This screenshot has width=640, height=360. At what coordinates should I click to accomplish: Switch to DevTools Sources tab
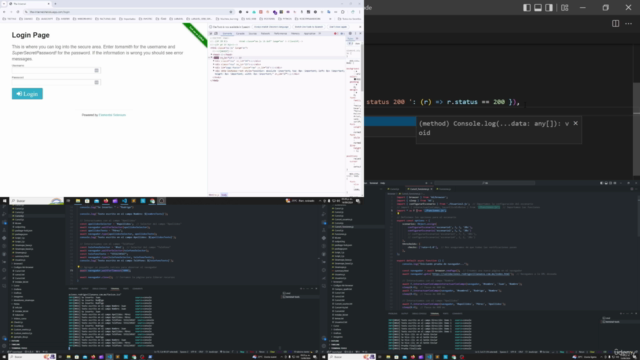click(x=253, y=33)
